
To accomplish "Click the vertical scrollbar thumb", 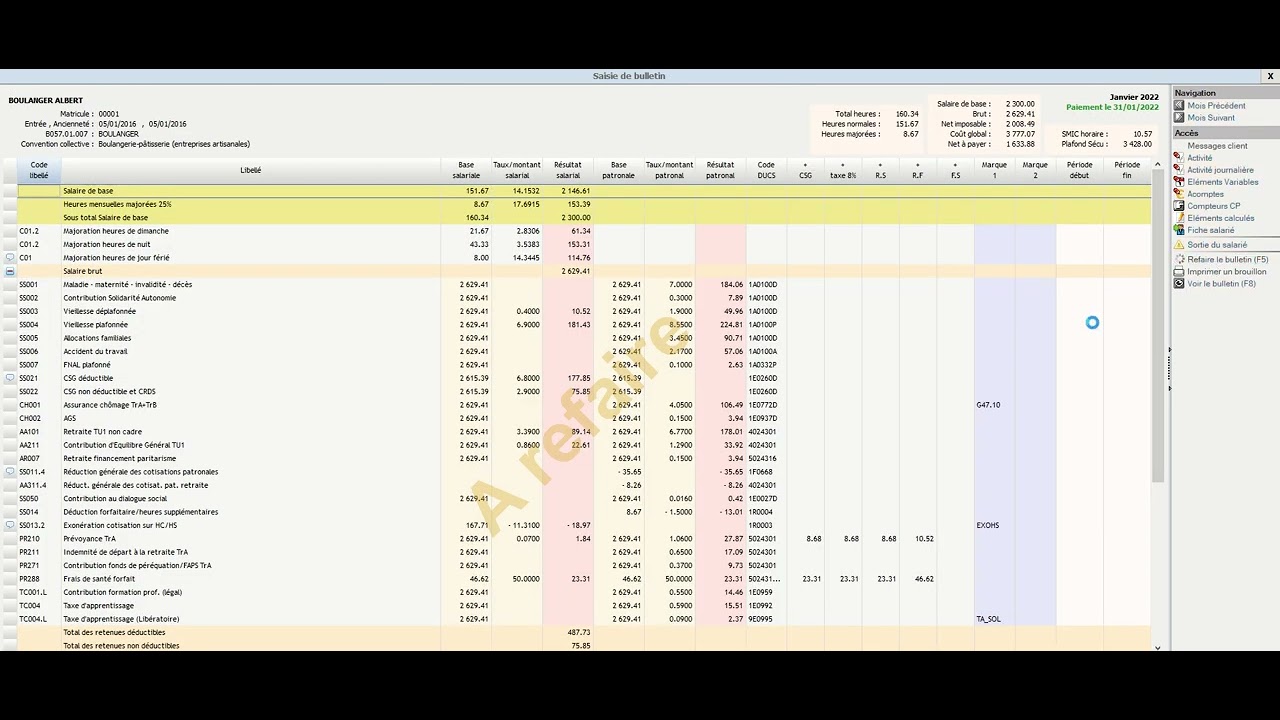I will (1158, 325).
